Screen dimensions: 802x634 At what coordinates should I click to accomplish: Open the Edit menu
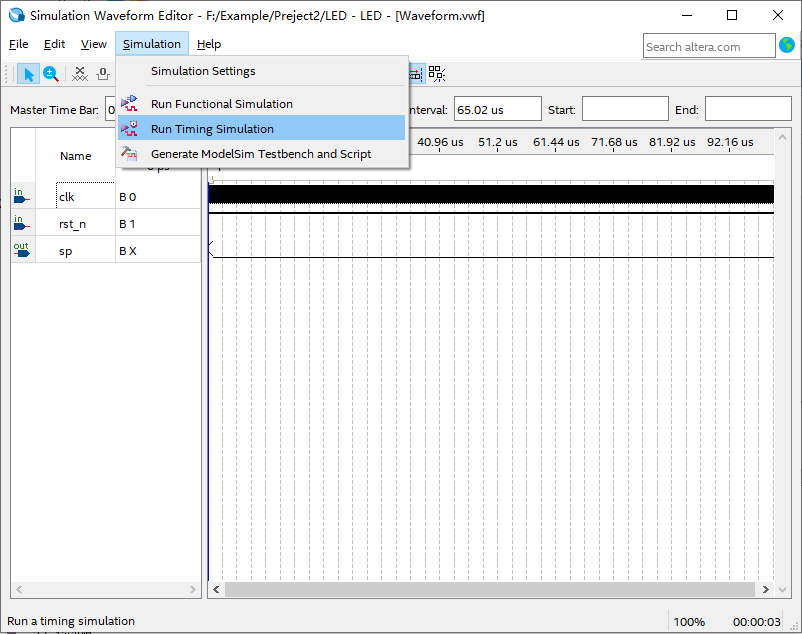point(54,44)
